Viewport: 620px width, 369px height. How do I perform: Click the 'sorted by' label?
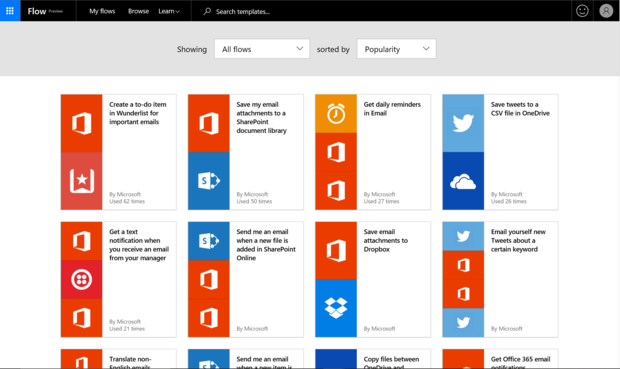click(333, 49)
